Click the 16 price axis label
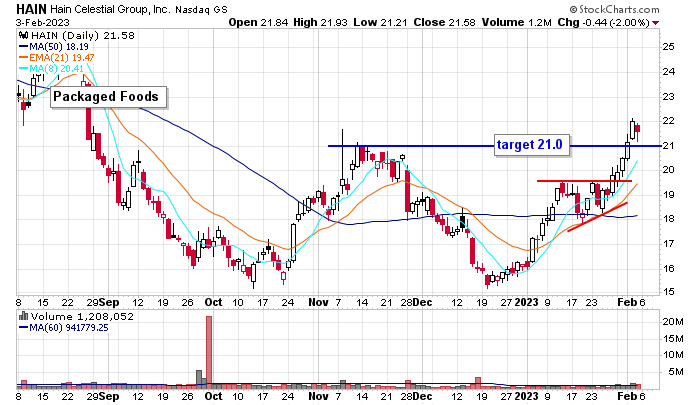The image size is (700, 405). [x=668, y=268]
